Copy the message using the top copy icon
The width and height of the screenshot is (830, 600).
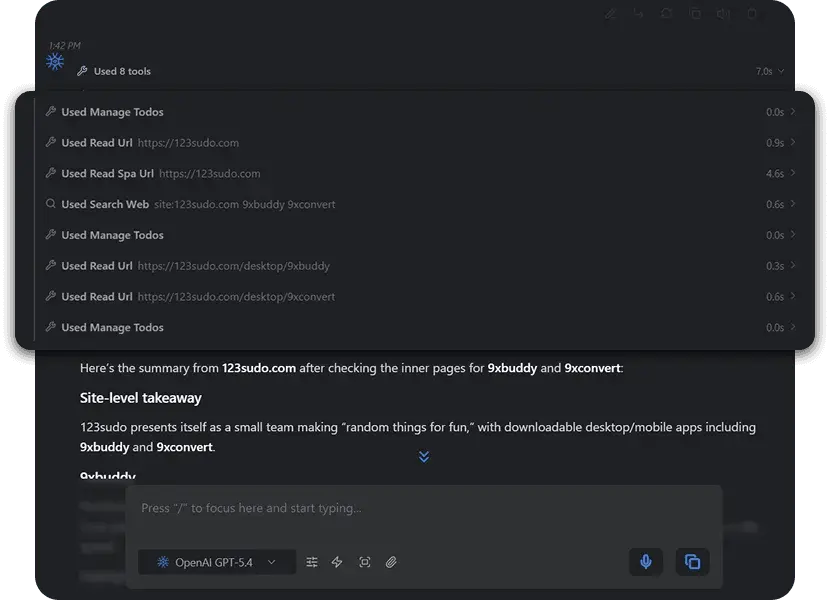pos(695,14)
